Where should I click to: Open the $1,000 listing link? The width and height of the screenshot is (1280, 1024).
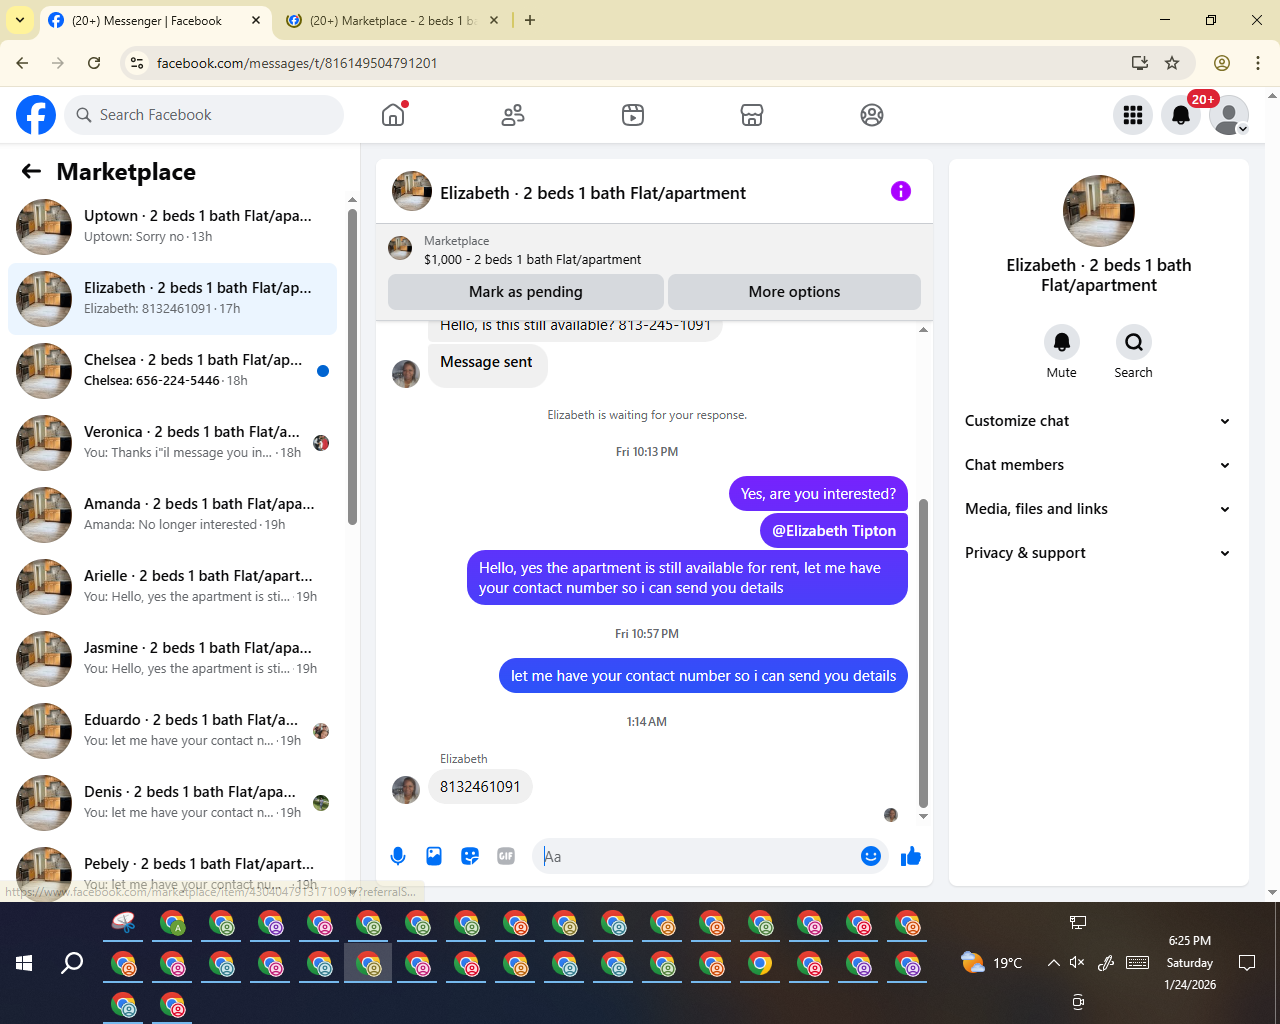tap(532, 259)
